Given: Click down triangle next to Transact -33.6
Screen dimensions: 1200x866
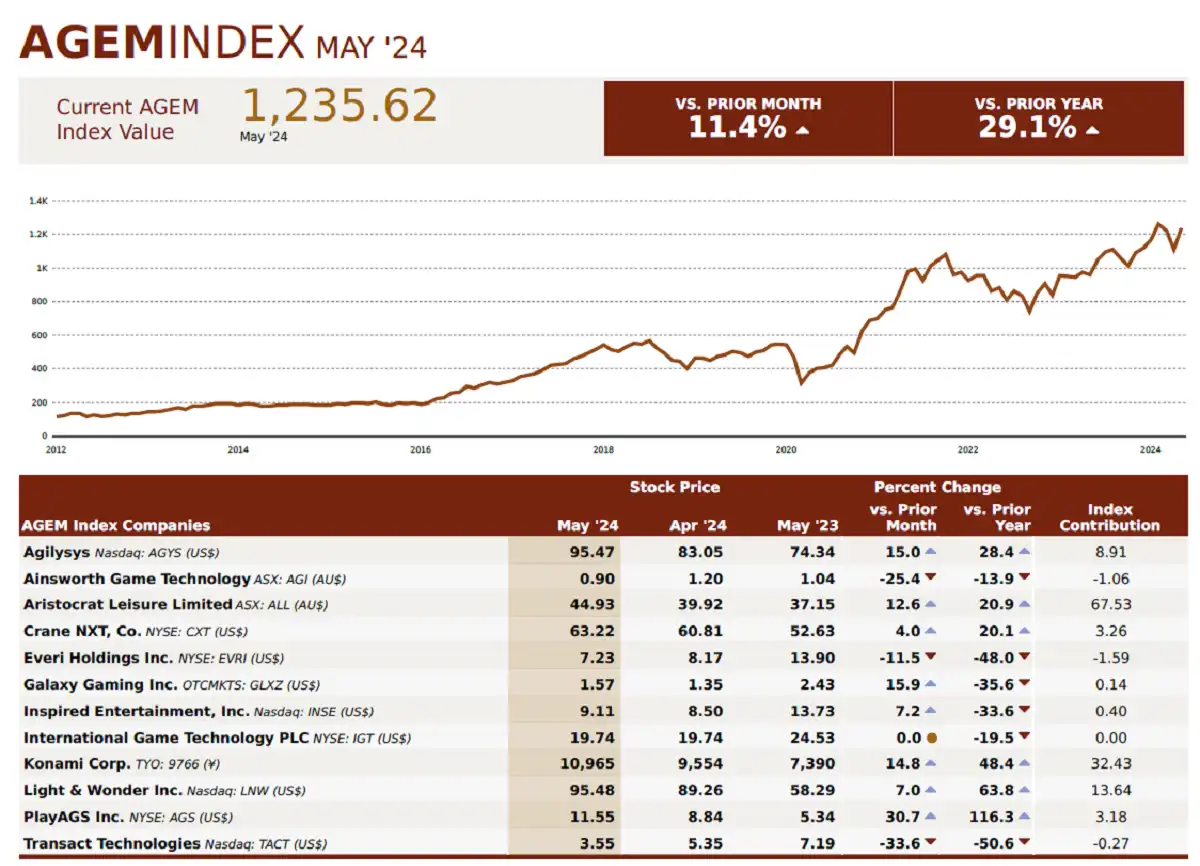Looking at the screenshot, I should click(930, 844).
